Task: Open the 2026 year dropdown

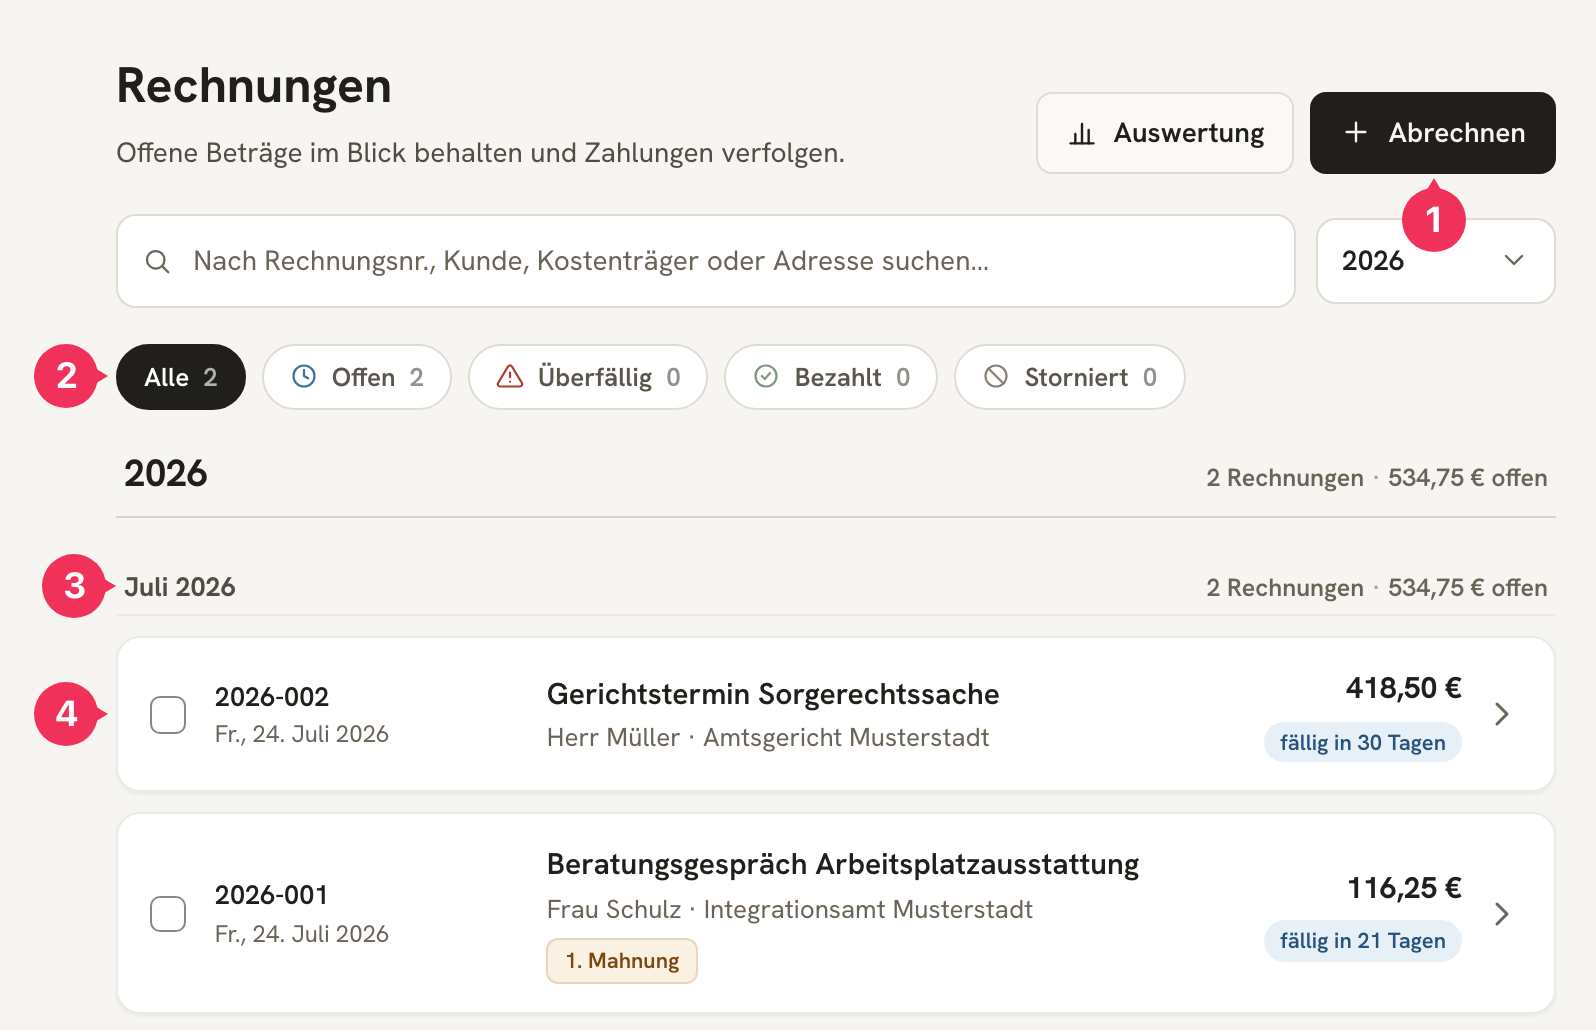Action: point(1436,261)
